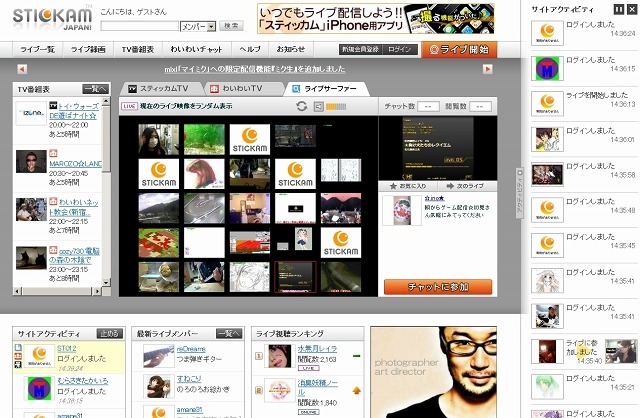Image resolution: width=640 pixels, height=418 pixels.
Task: Click 止める to stop site activity feed
Action: pos(109,334)
